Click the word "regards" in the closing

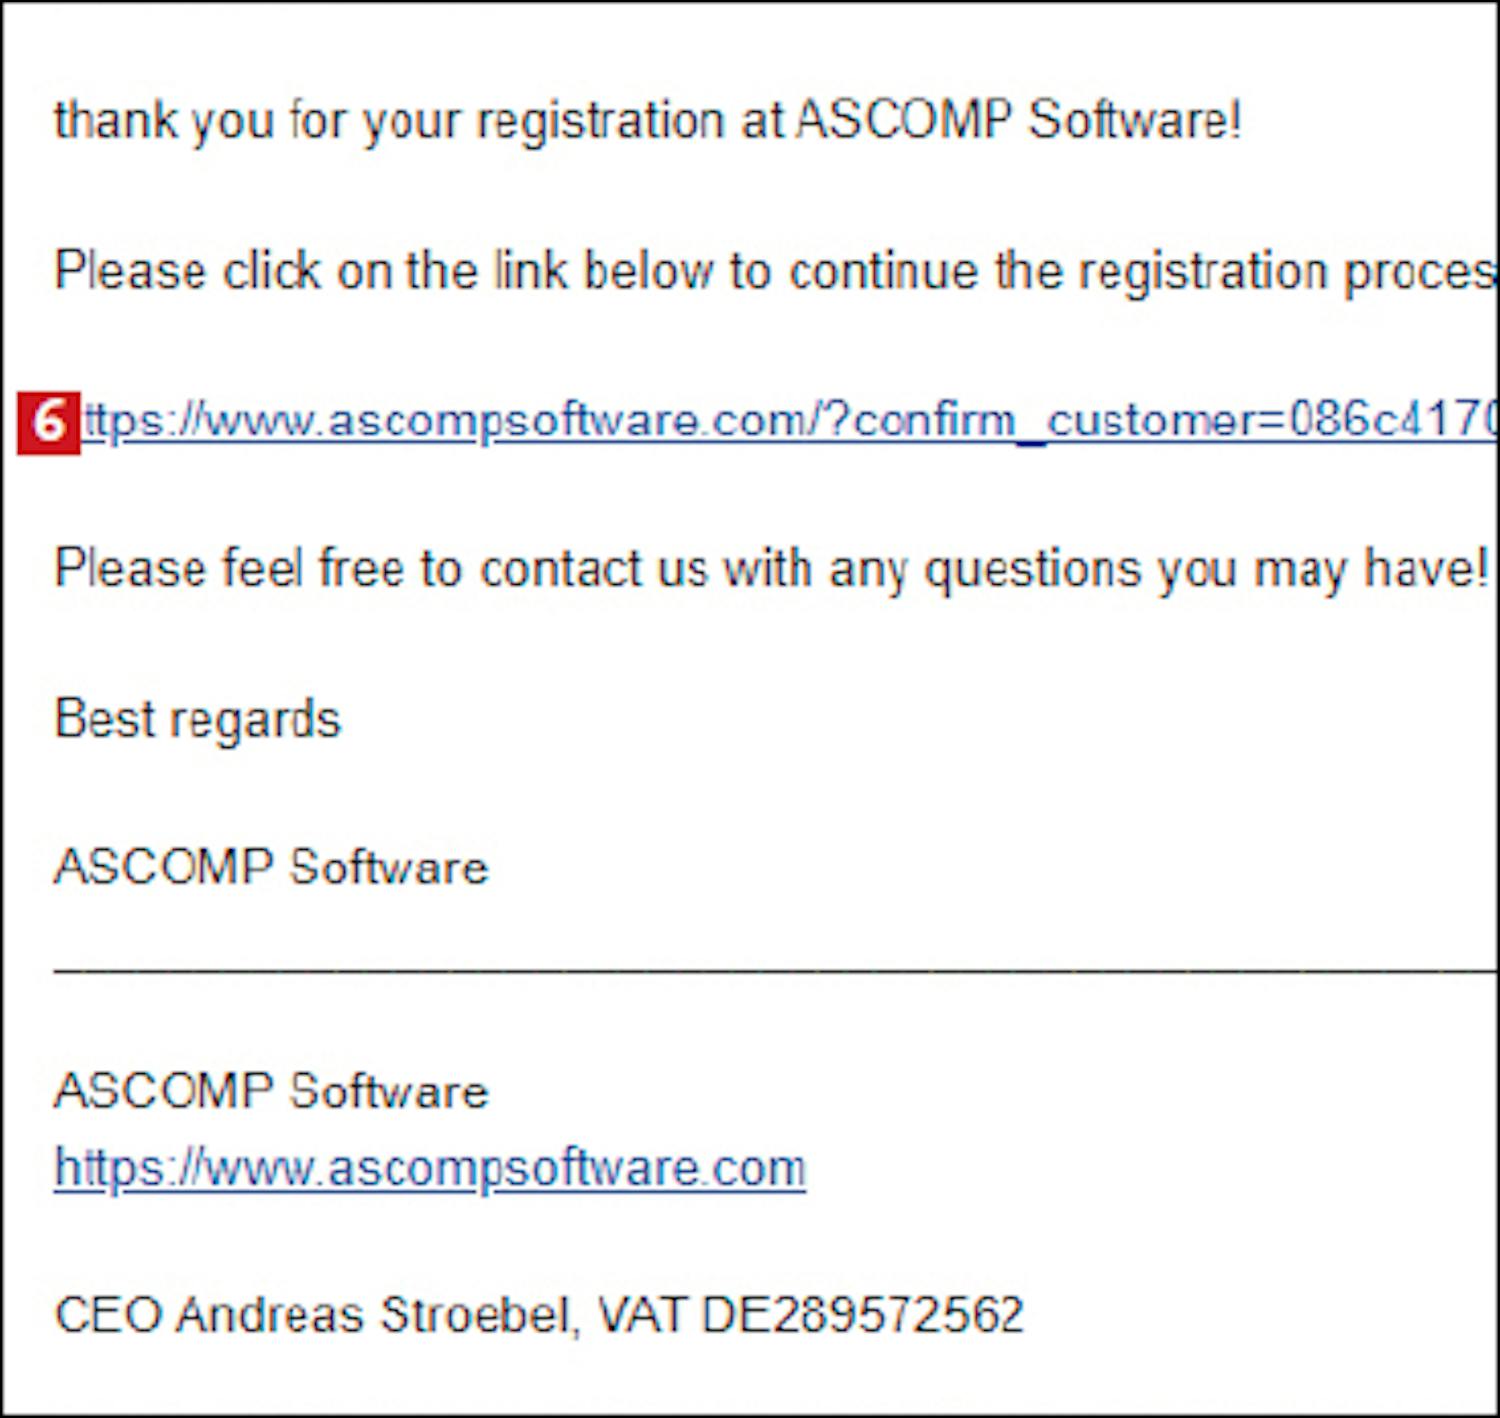pos(265,721)
